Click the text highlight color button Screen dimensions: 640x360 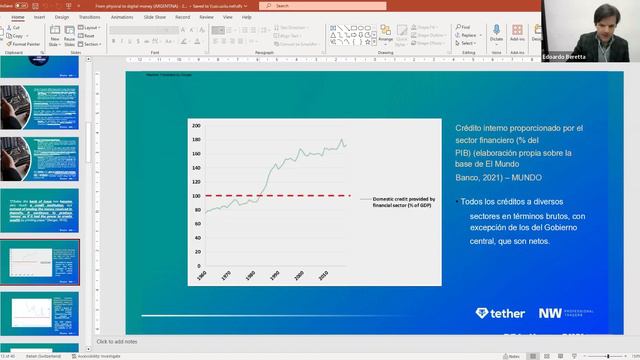point(184,41)
